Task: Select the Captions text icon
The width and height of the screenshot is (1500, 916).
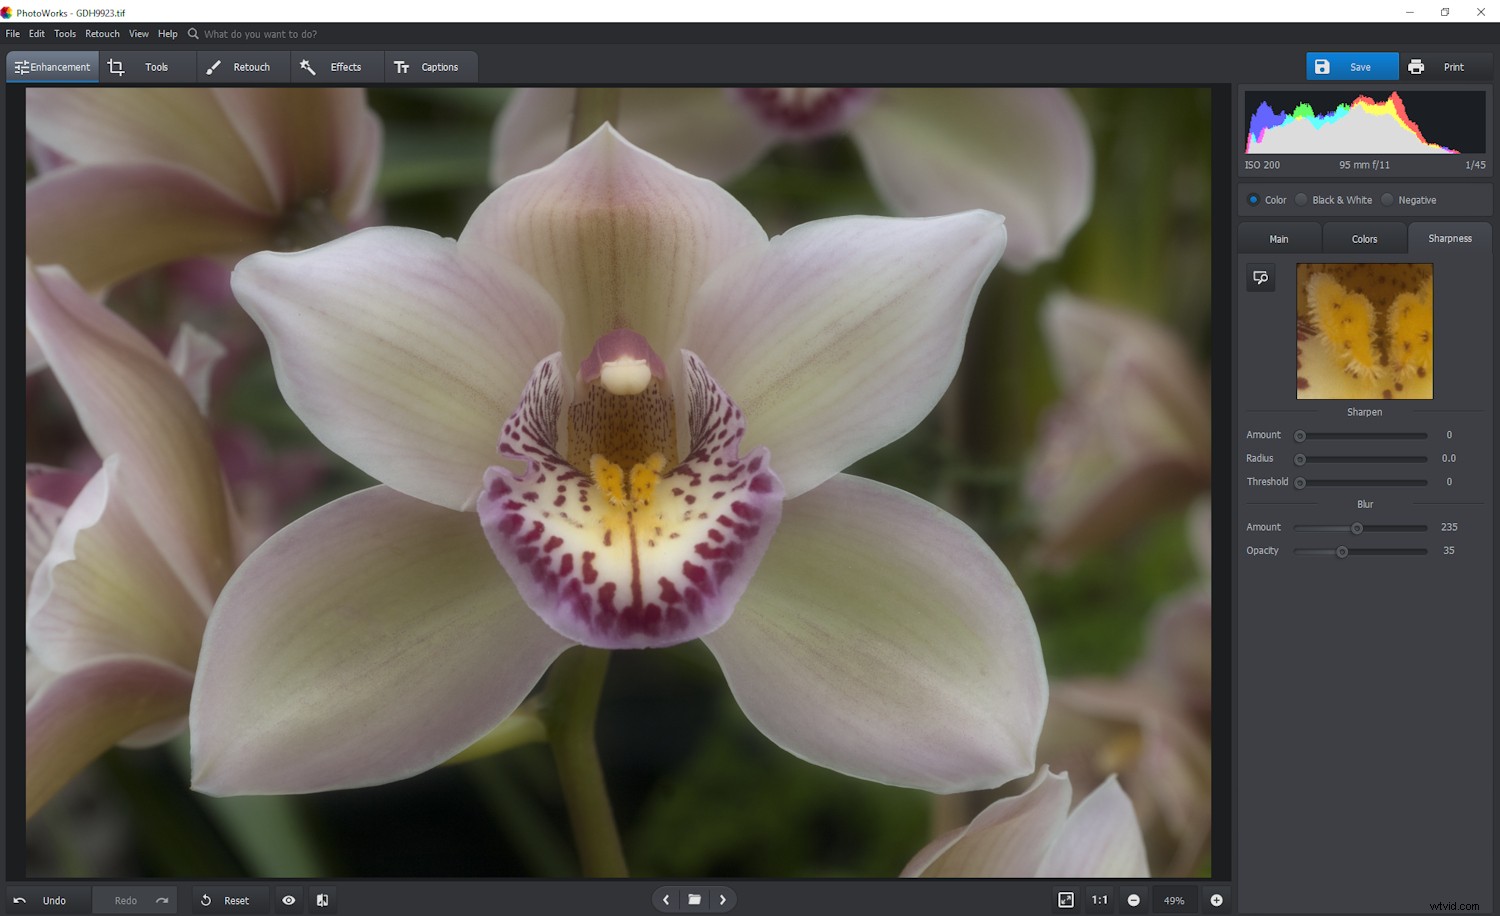Action: 403,66
